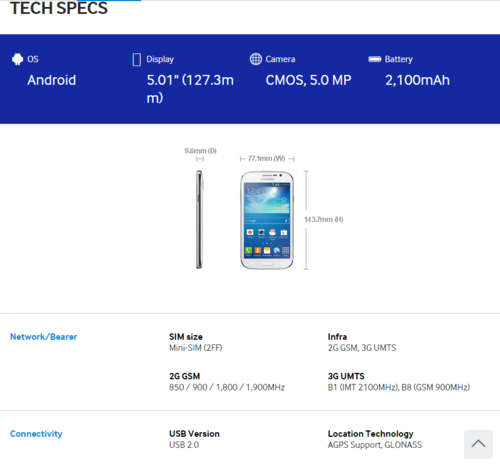Image resolution: width=500 pixels, height=467 pixels.
Task: Select the phone side-view image
Action: (199, 219)
